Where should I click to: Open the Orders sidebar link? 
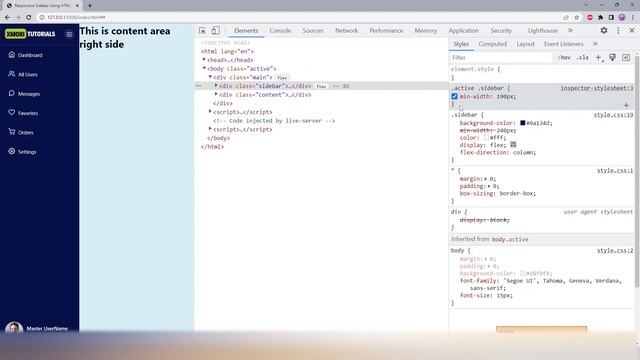coord(21,132)
